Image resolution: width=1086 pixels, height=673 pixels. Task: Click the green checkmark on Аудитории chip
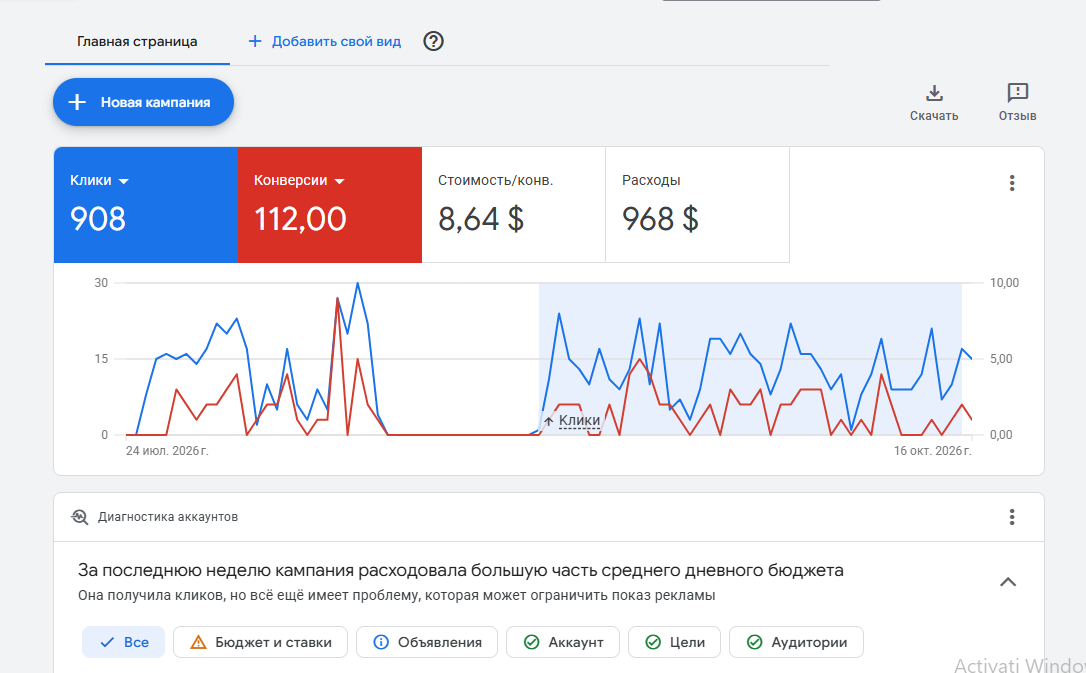(x=754, y=642)
